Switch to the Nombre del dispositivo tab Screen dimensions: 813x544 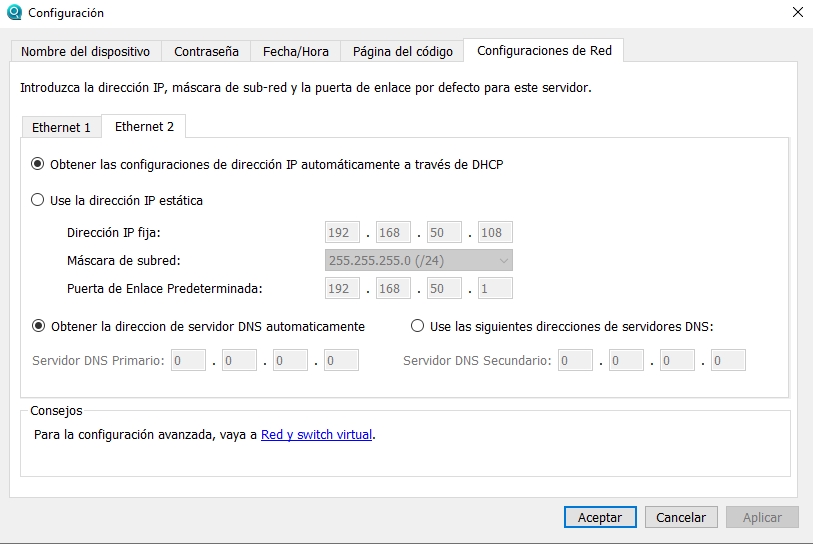point(85,51)
